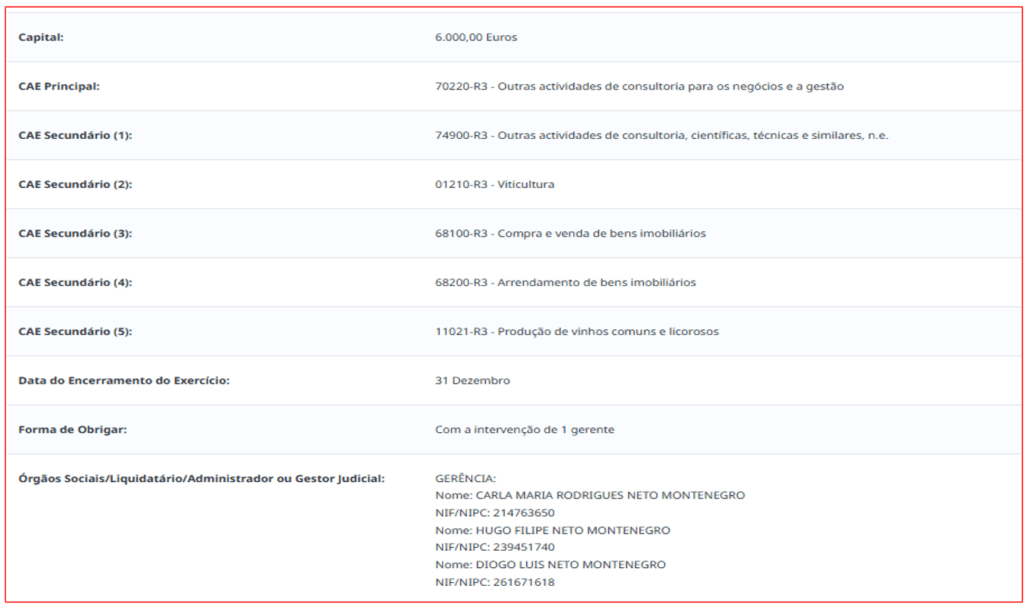Click the 68200-R3 Arrendamento entry
Viewport: 1024px width, 606px height.
[565, 283]
